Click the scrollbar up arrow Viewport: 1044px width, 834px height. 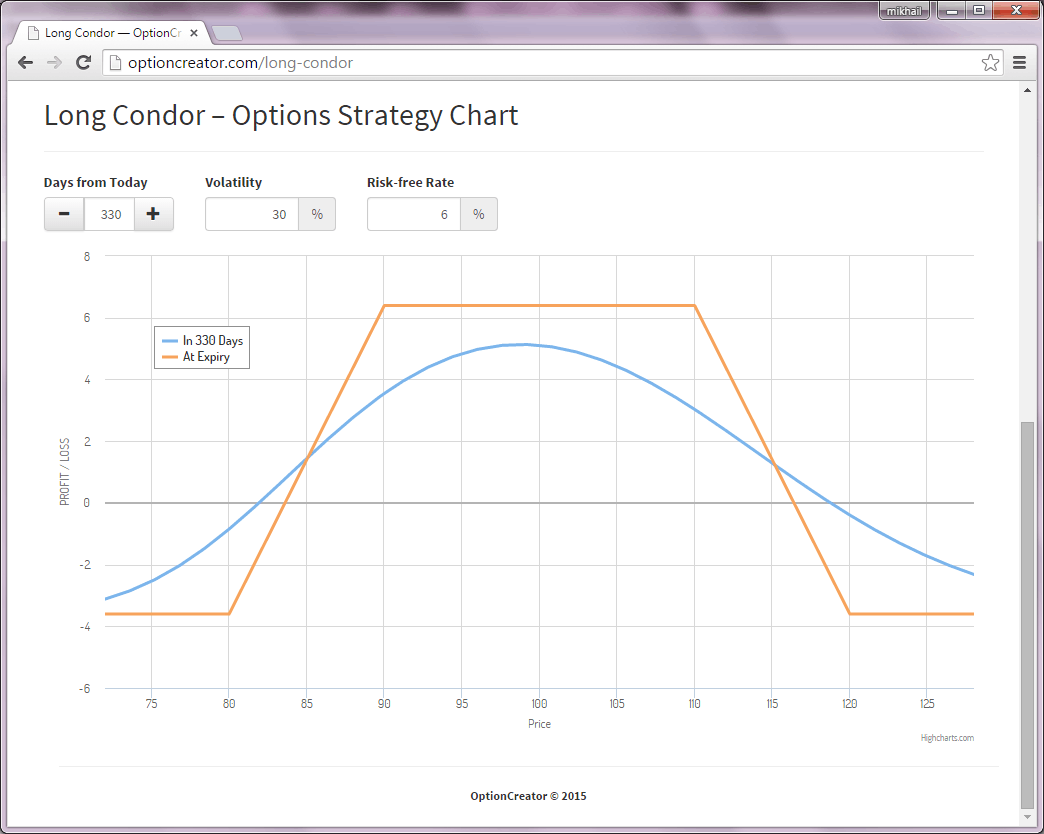1027,91
